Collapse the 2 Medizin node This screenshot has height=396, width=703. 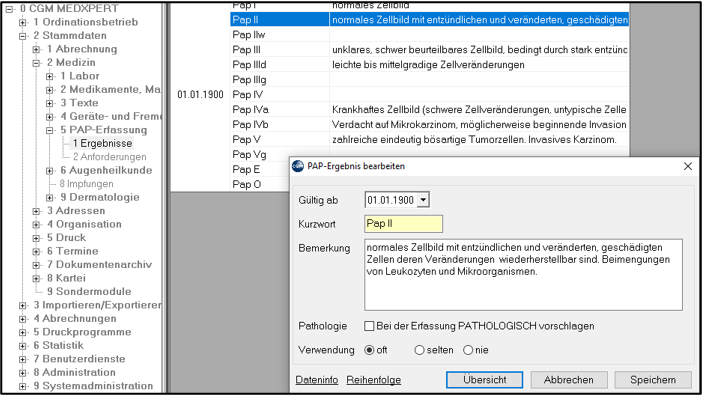pyautogui.click(x=36, y=63)
